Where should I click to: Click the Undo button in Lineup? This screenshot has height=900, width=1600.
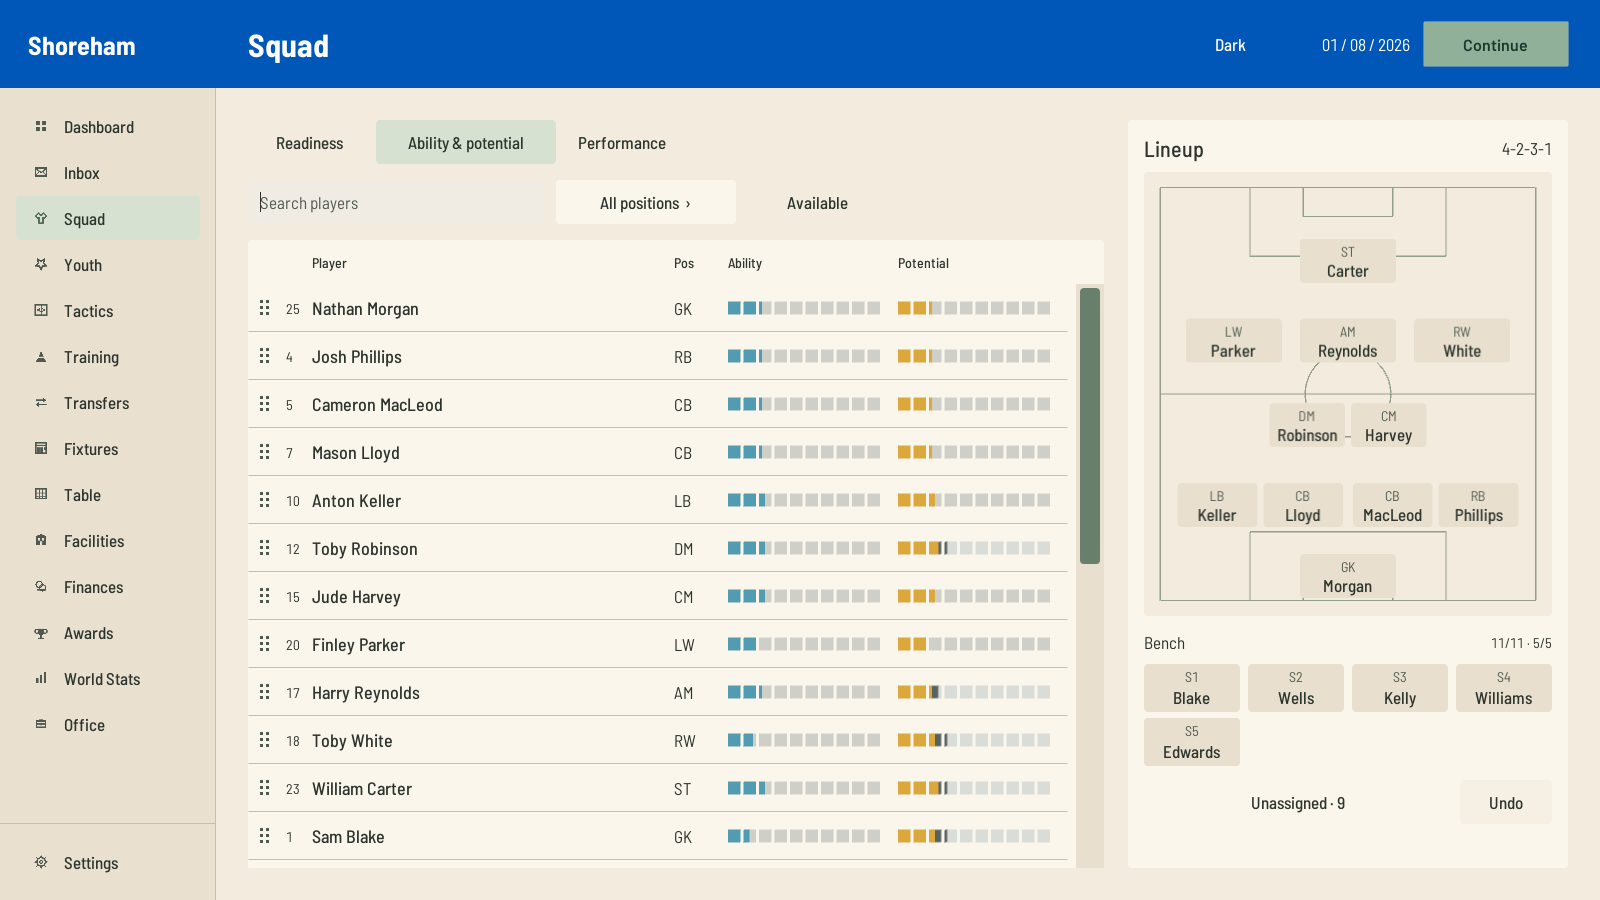pos(1505,802)
